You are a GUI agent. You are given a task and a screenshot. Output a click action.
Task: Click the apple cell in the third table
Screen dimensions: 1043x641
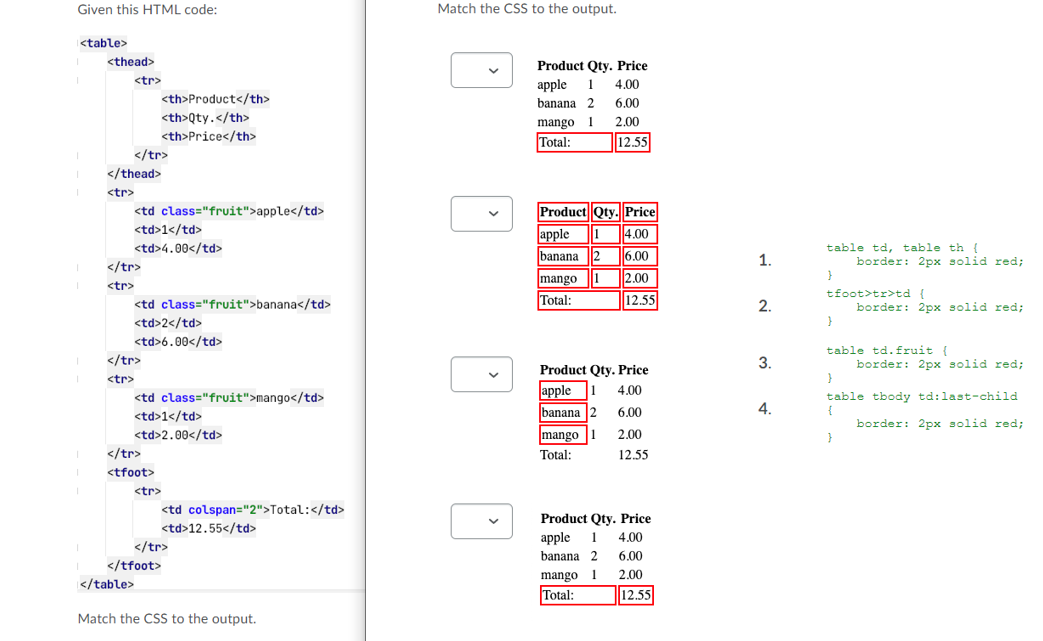coord(562,390)
